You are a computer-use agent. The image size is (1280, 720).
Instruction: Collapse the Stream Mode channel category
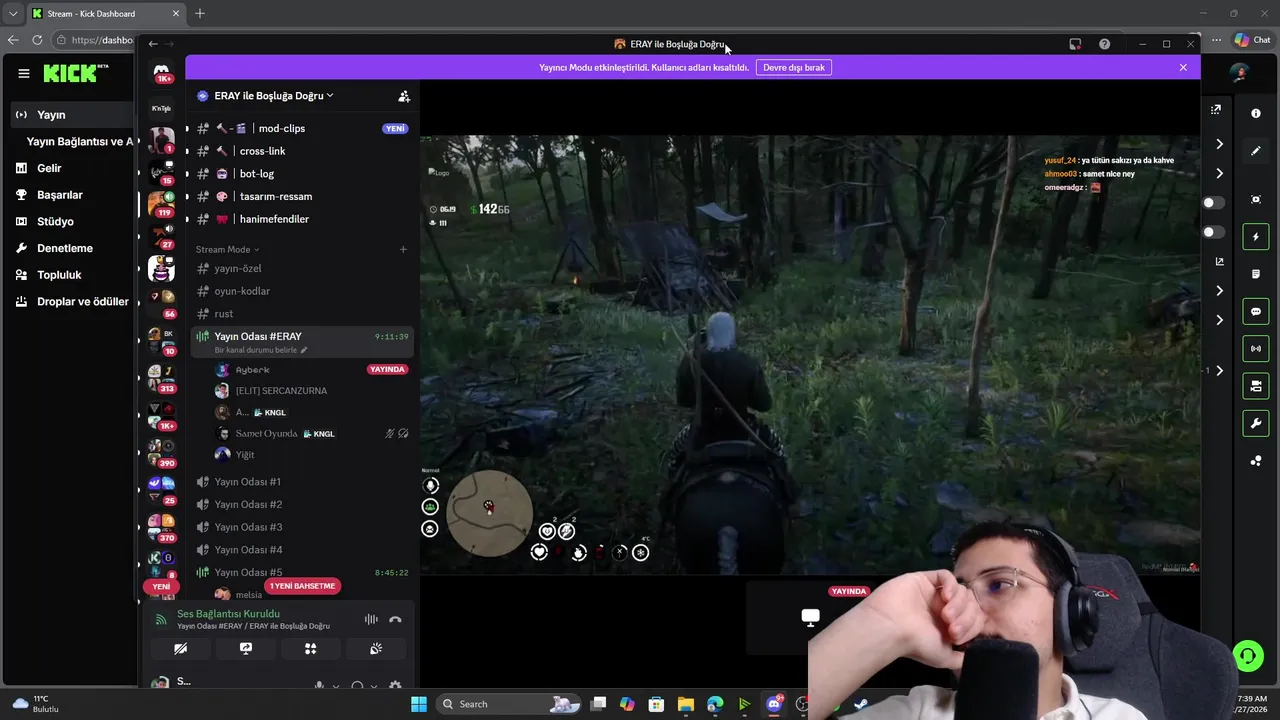(x=228, y=249)
